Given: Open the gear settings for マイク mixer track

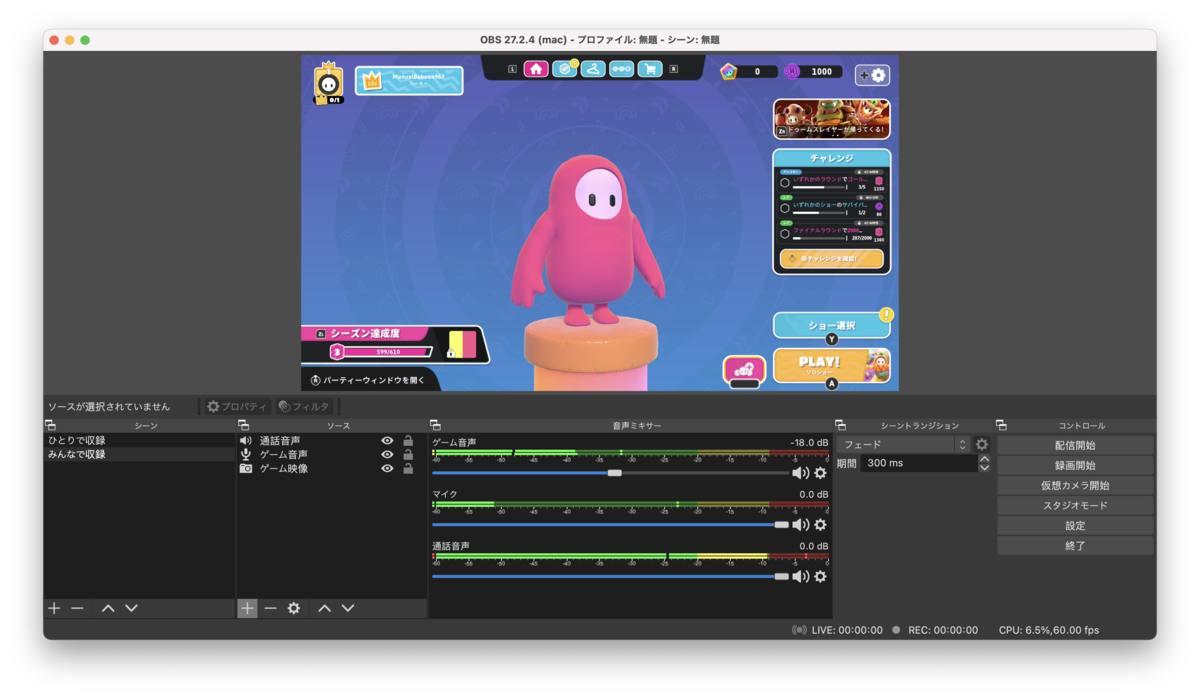Looking at the screenshot, I should tap(821, 525).
